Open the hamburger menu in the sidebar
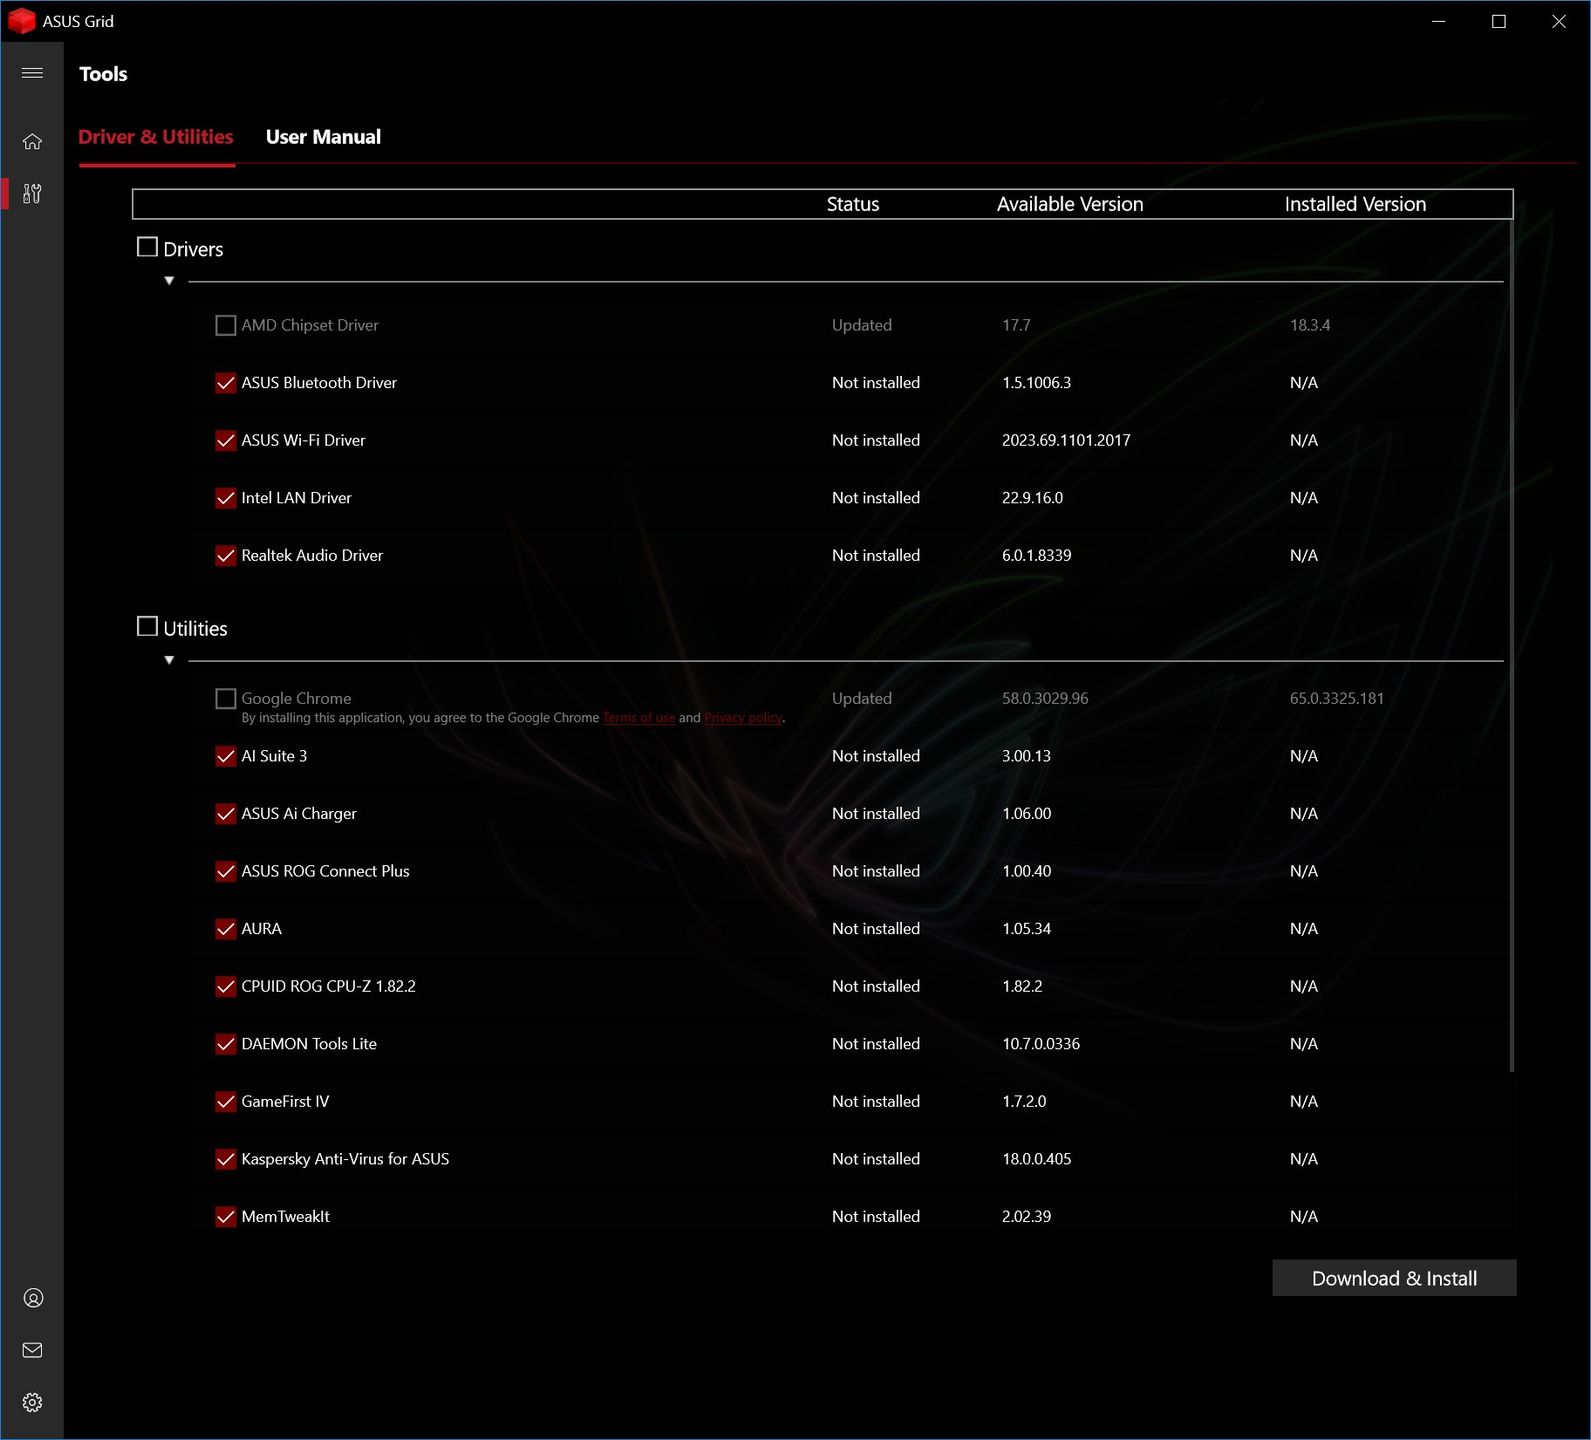 click(x=32, y=73)
